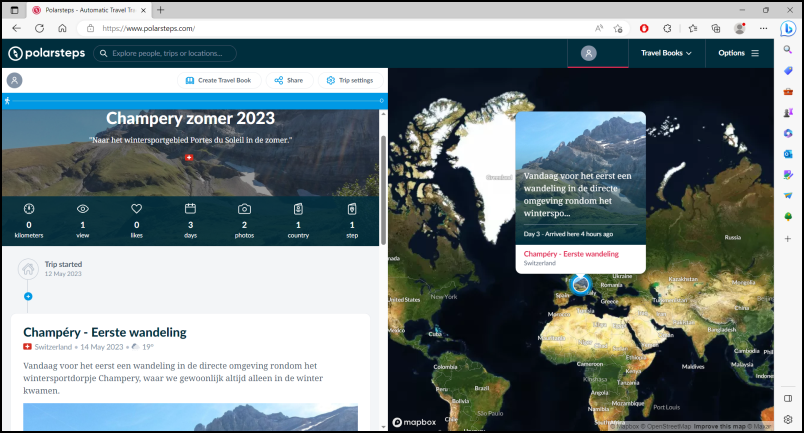Click the sidebar Search icon
804x433 pixels.
(x=788, y=50)
